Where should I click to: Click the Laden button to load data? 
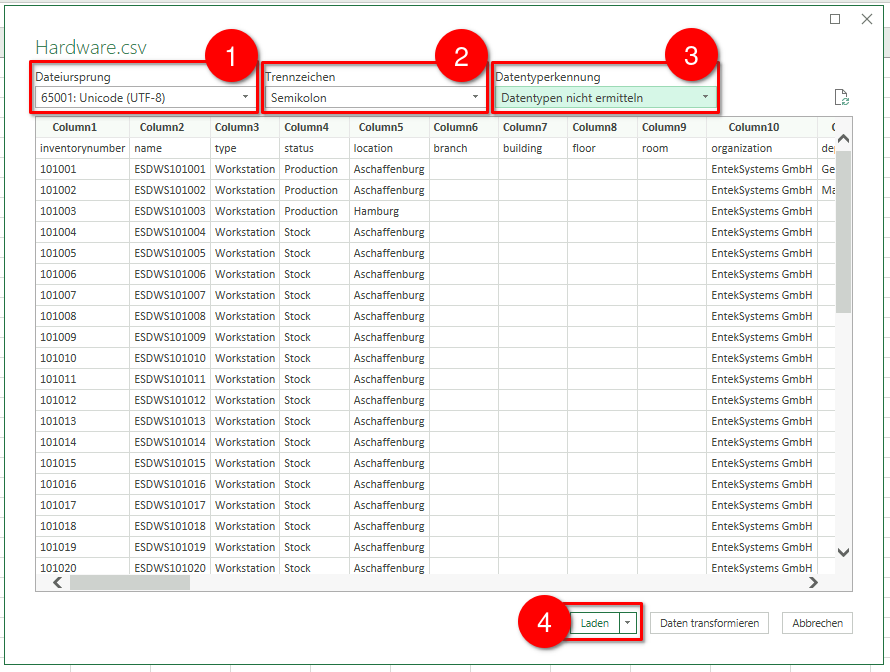(x=595, y=622)
